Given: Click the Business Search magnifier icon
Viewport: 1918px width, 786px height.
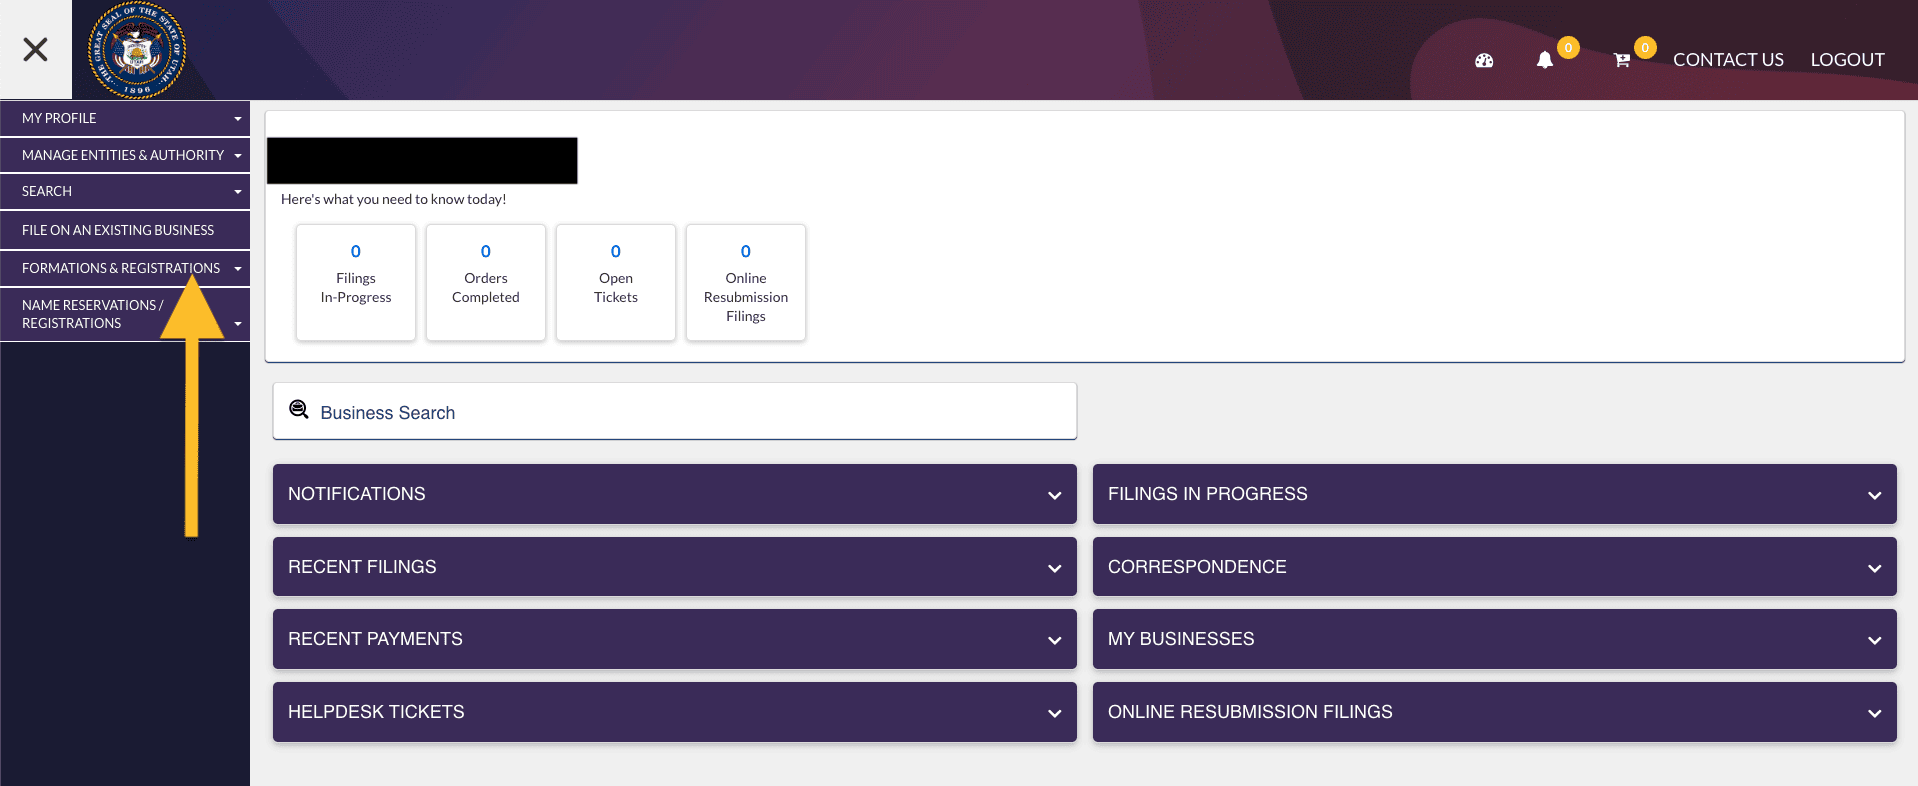Looking at the screenshot, I should pyautogui.click(x=298, y=409).
